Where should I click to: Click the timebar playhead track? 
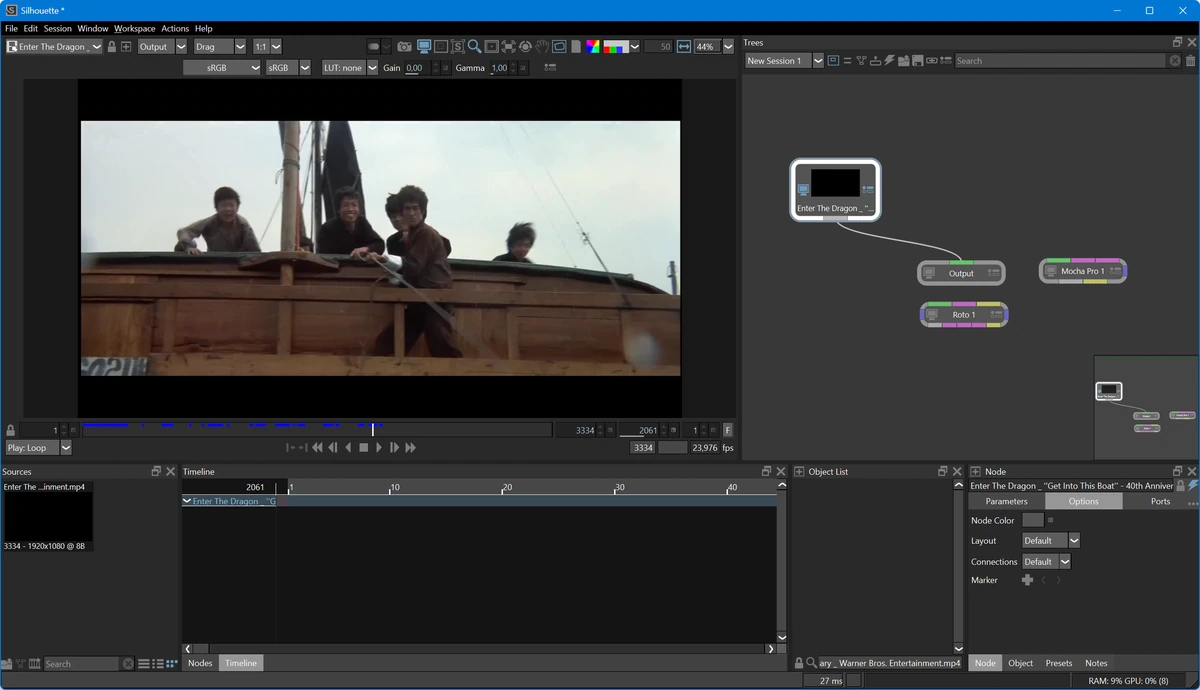316,430
